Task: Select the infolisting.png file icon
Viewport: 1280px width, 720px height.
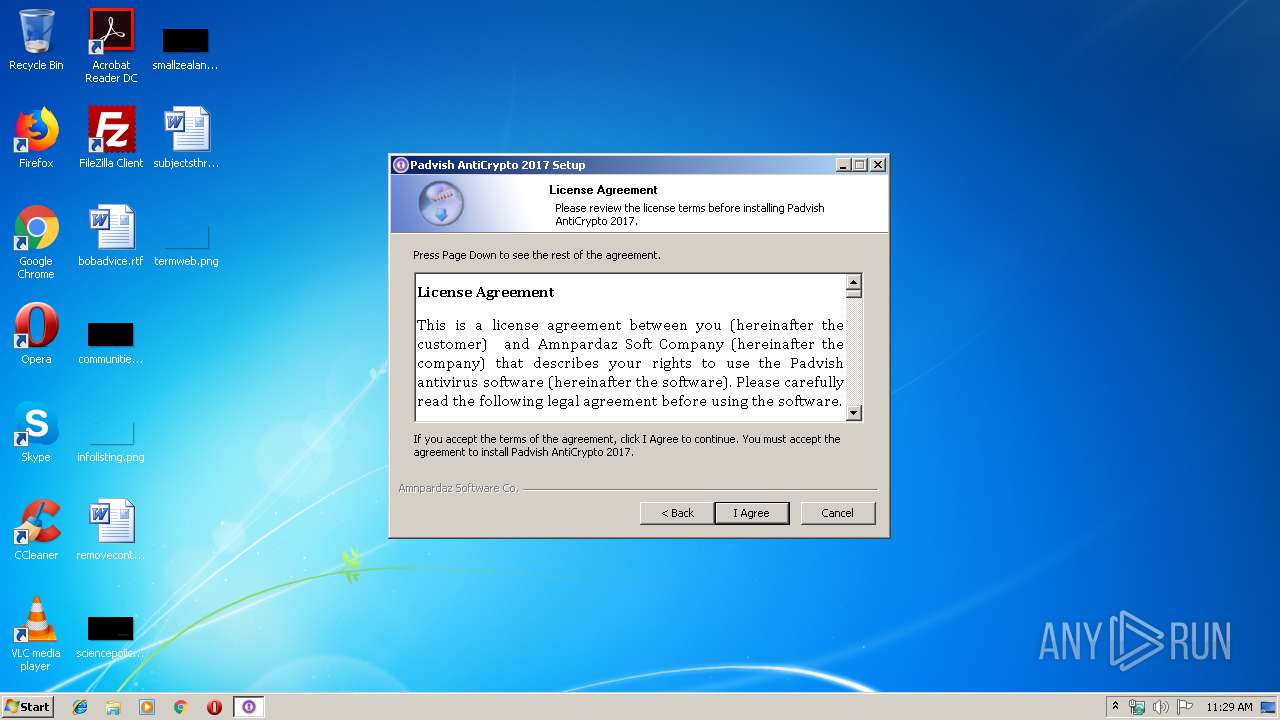Action: pos(111,441)
